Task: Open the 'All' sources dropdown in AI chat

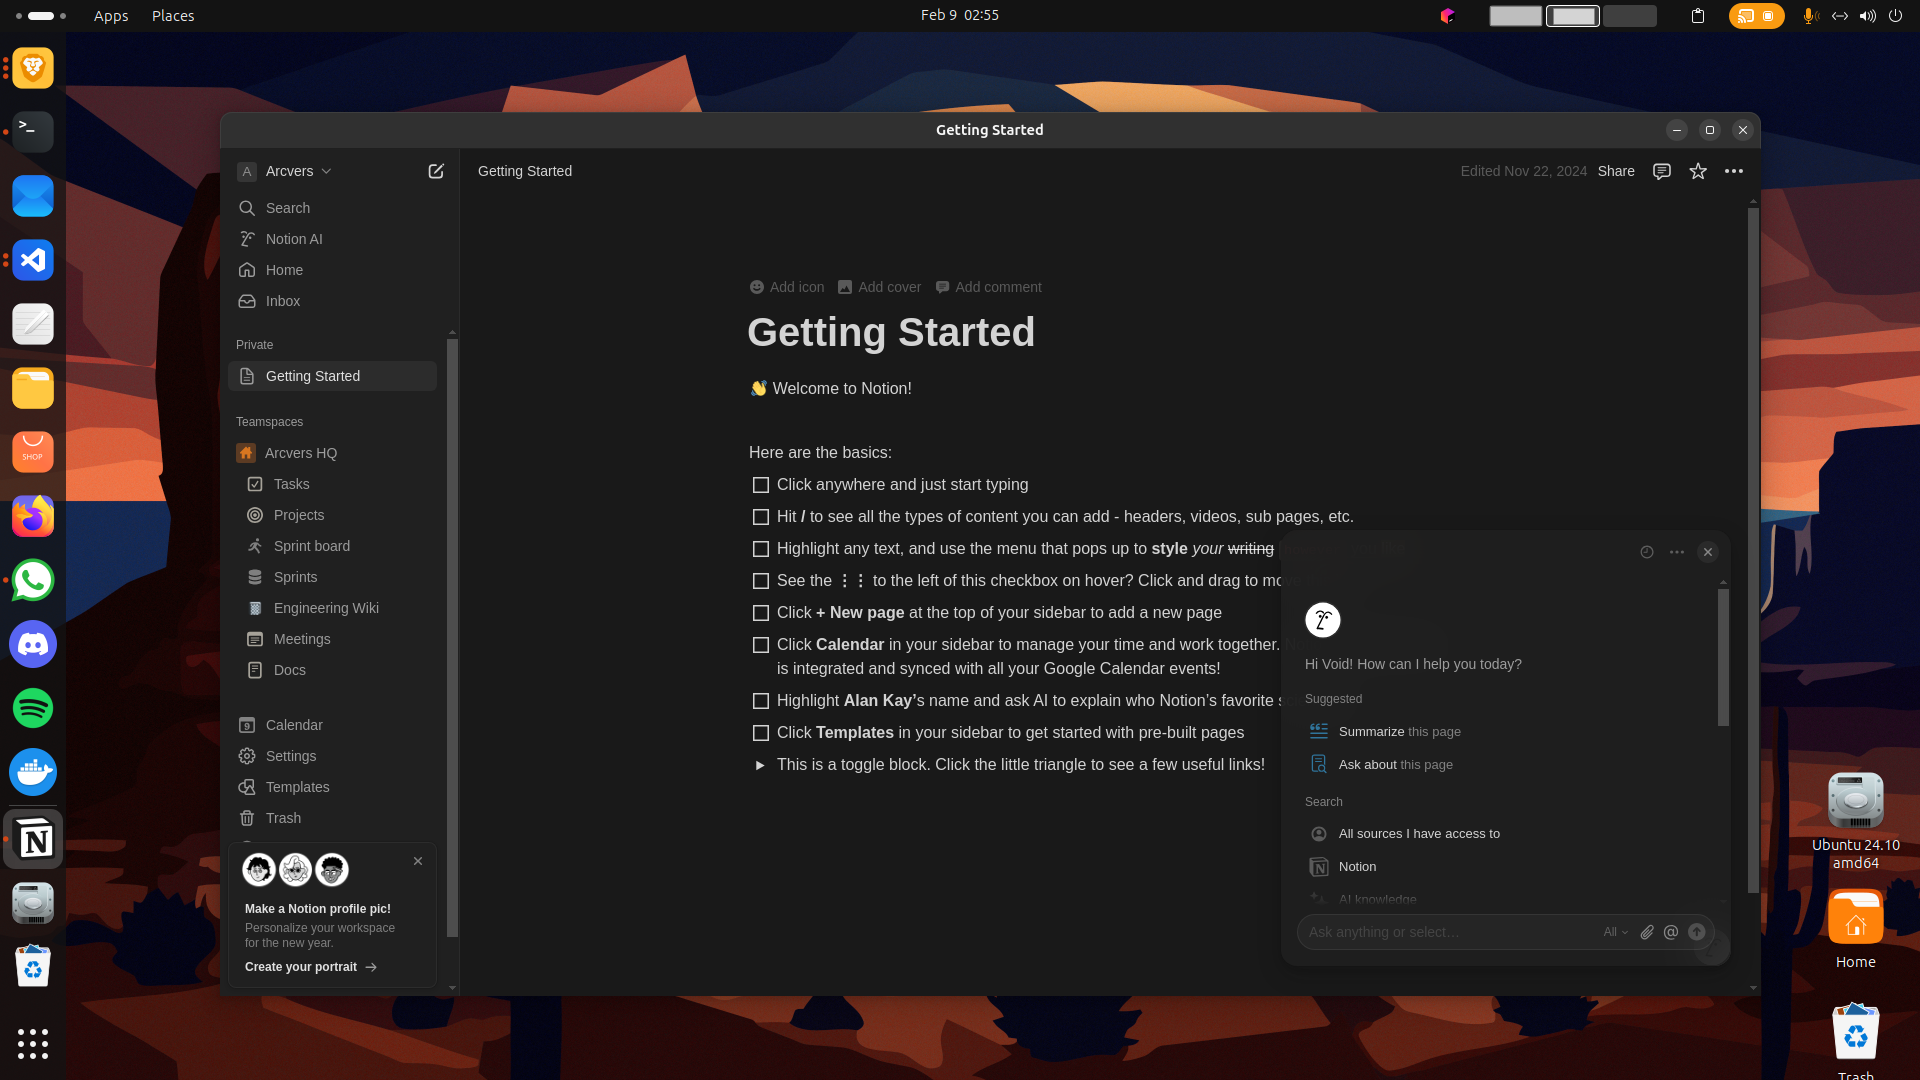Action: pyautogui.click(x=1615, y=932)
